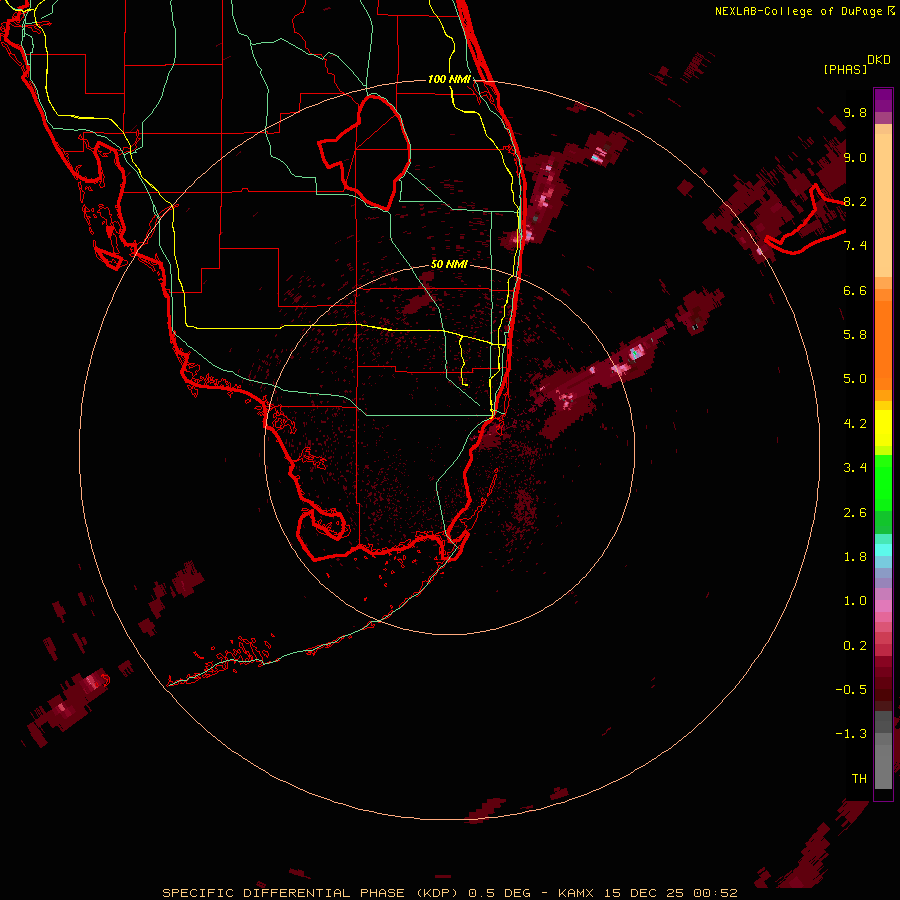The image size is (900, 900).
Task: Select the 100 NMI range ring label
Action: click(x=449, y=79)
